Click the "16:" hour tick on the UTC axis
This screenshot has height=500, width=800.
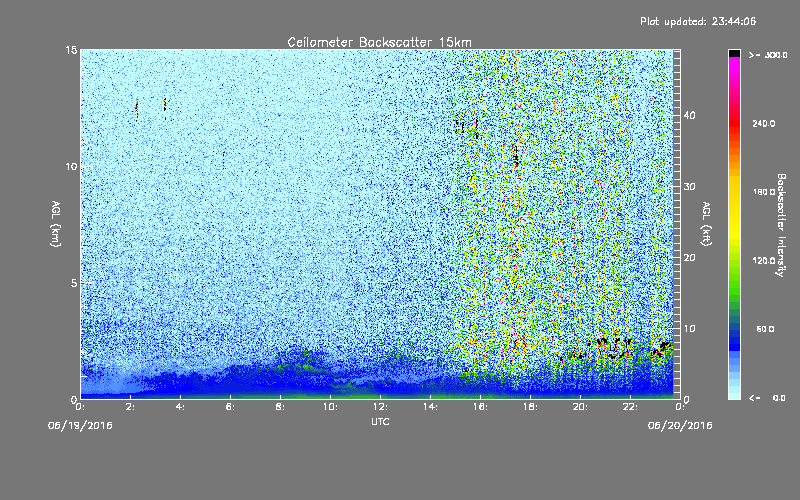(481, 407)
